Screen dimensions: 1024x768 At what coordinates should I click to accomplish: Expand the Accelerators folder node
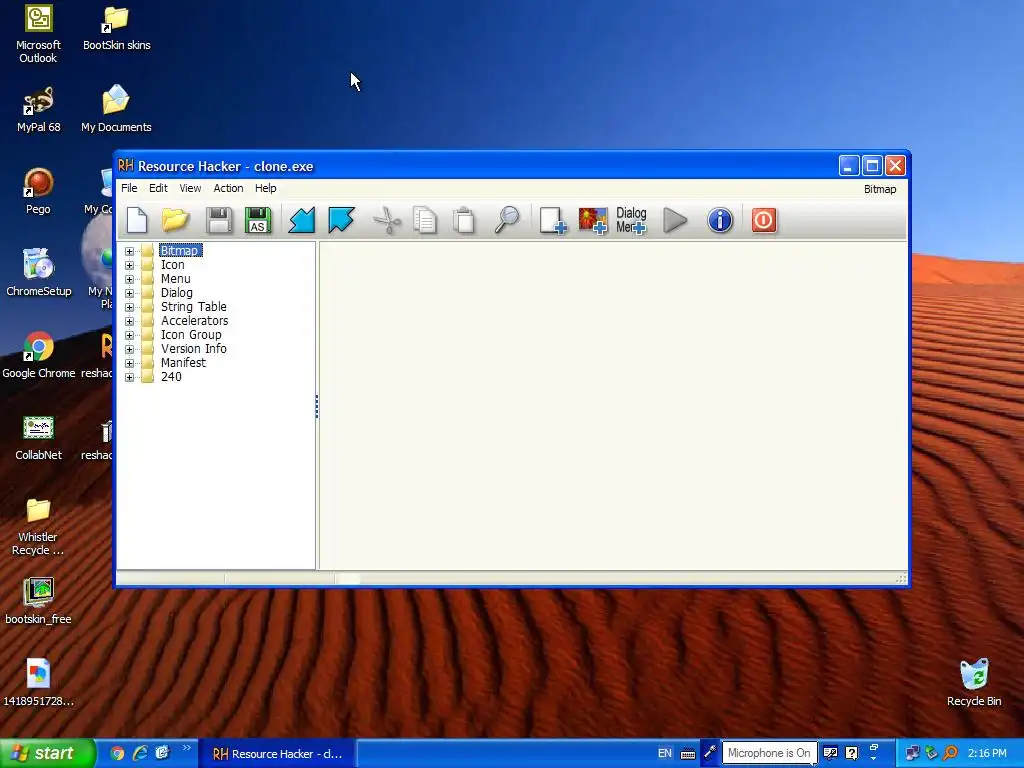[x=129, y=321]
